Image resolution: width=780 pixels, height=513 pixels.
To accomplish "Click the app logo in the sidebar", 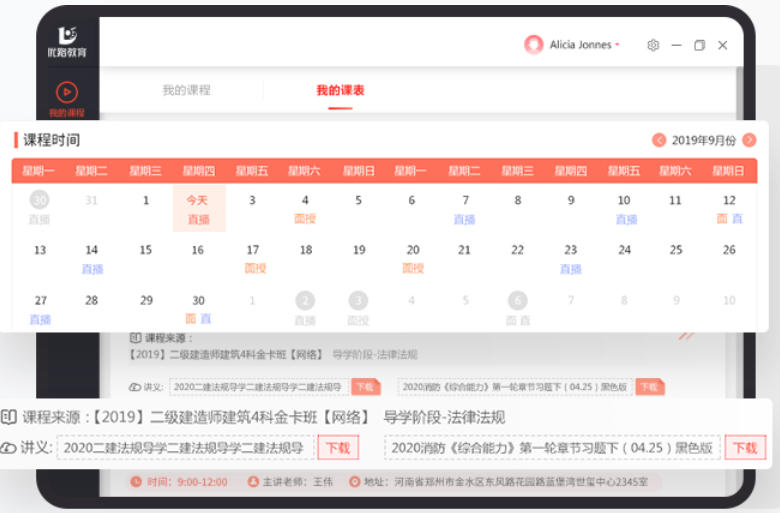I will [x=67, y=41].
